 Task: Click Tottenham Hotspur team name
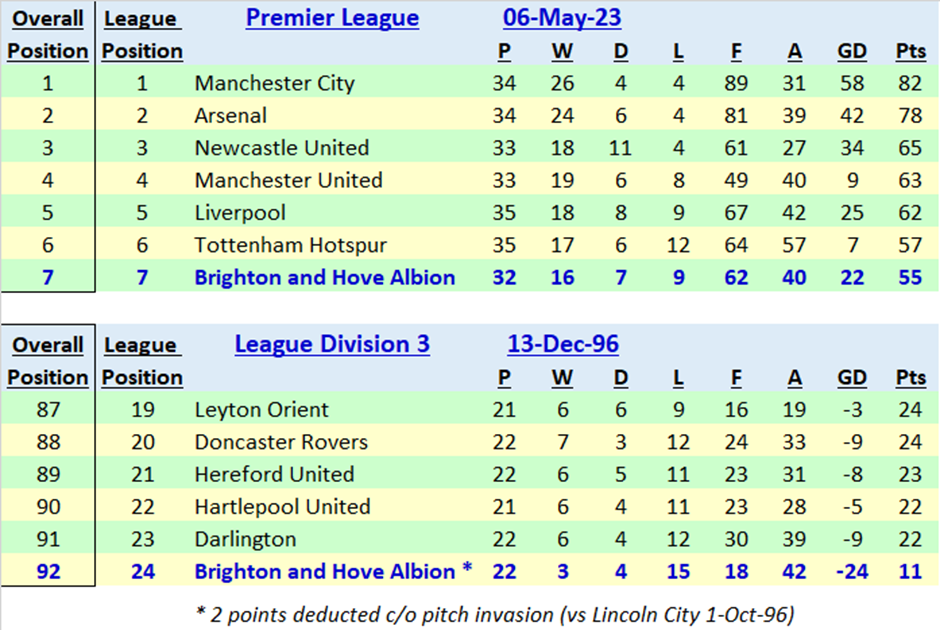coord(291,245)
